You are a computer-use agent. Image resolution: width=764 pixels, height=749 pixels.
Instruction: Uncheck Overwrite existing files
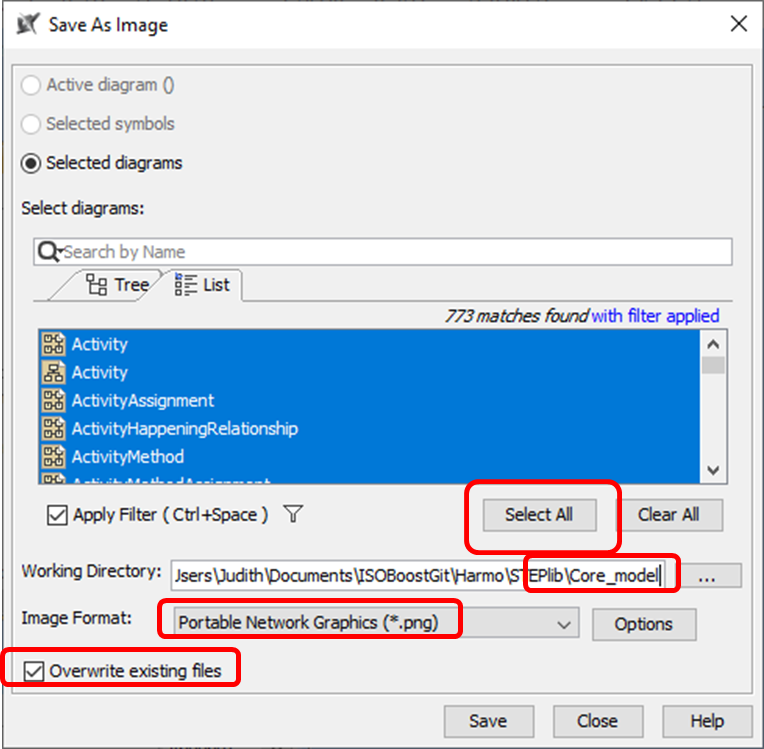tap(33, 670)
